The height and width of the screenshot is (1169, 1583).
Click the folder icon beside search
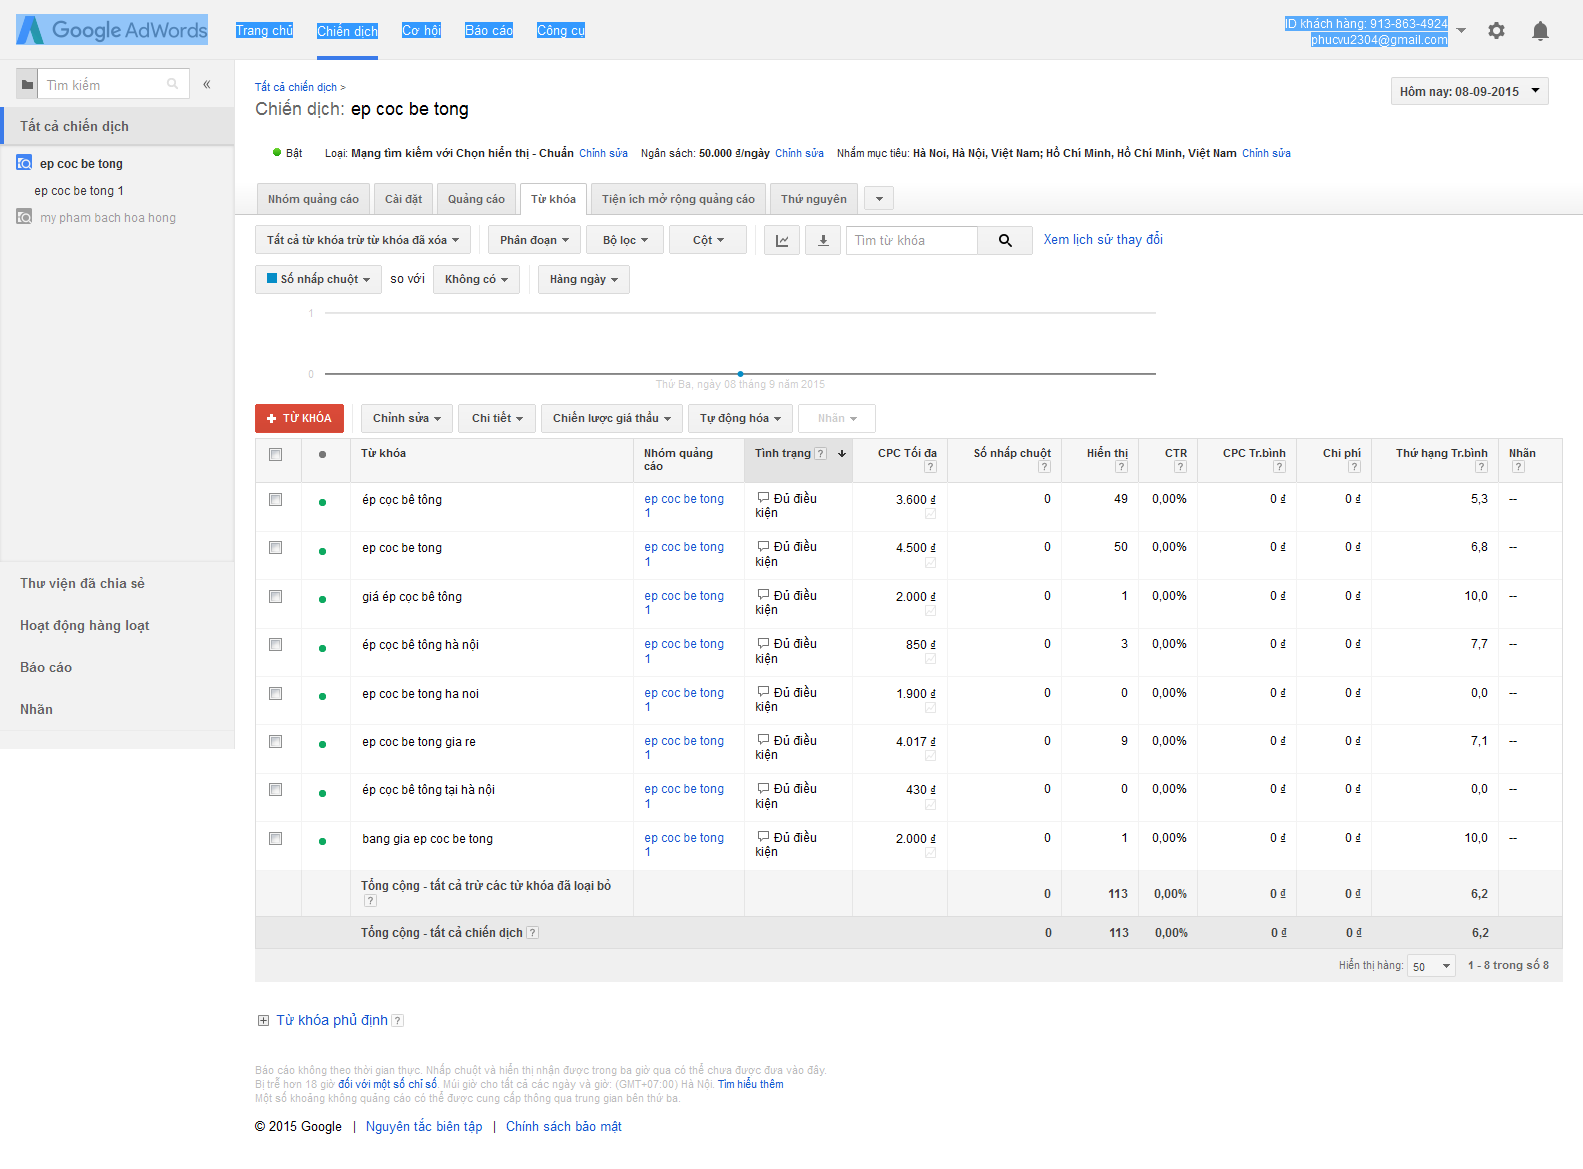point(28,85)
